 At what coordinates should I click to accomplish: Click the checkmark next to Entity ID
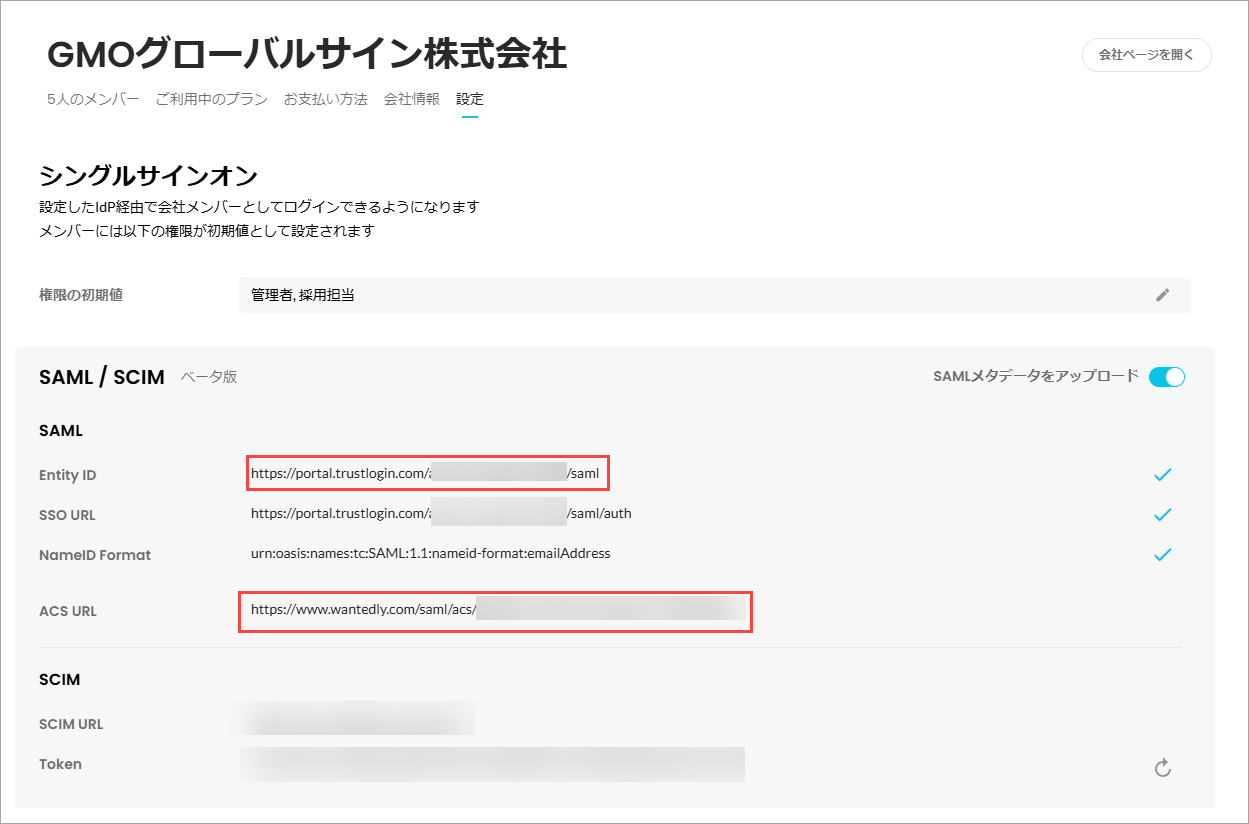coord(1162,475)
